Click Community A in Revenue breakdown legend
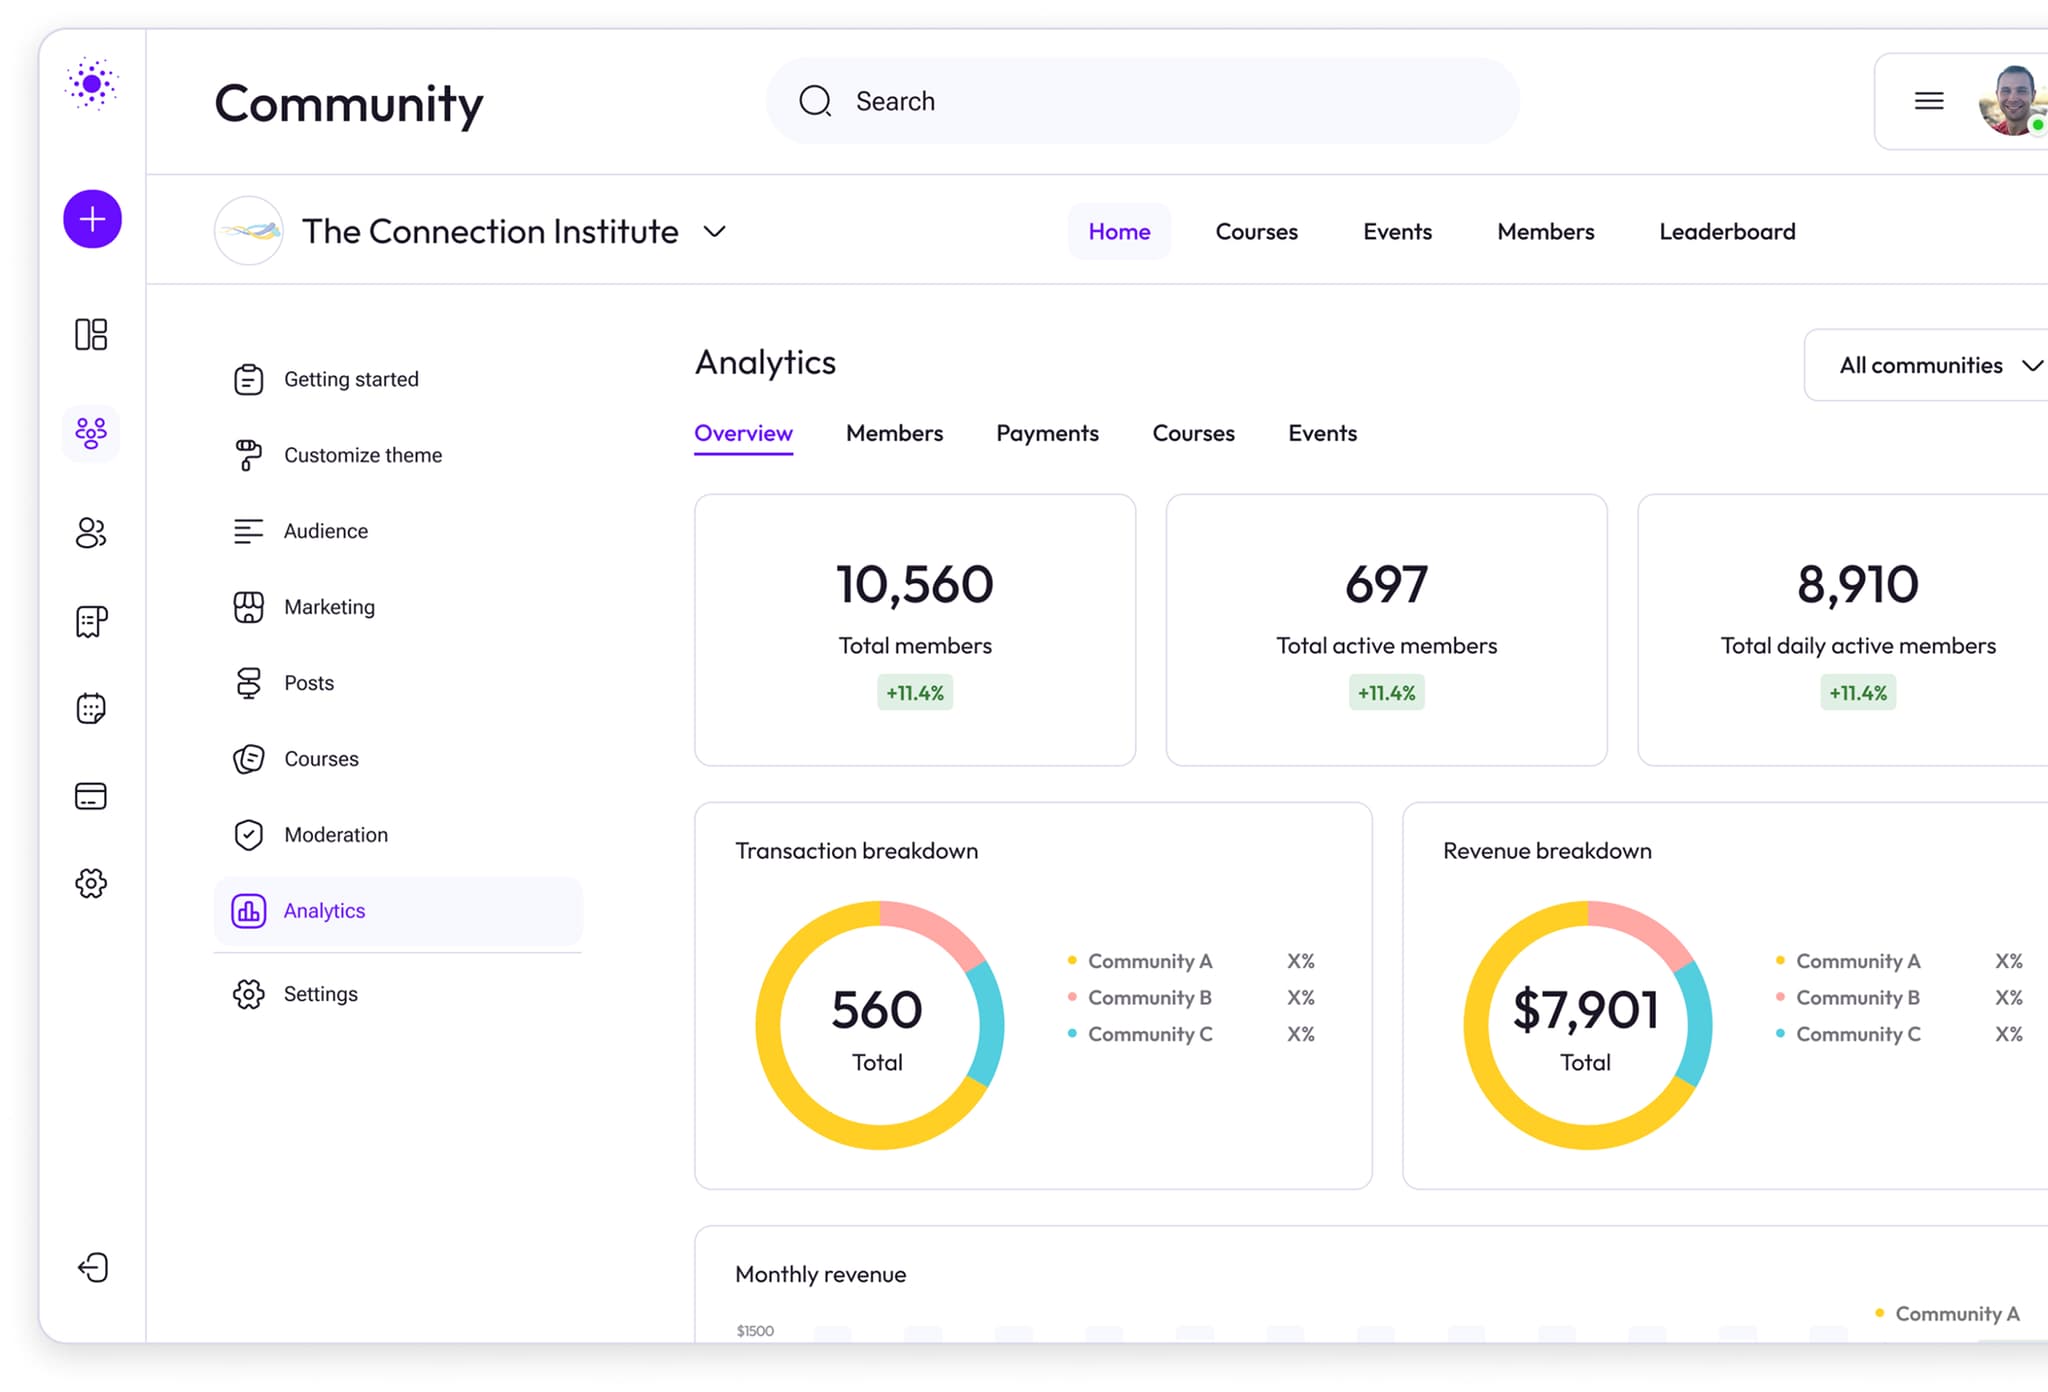The image size is (2048, 1392). (1858, 961)
